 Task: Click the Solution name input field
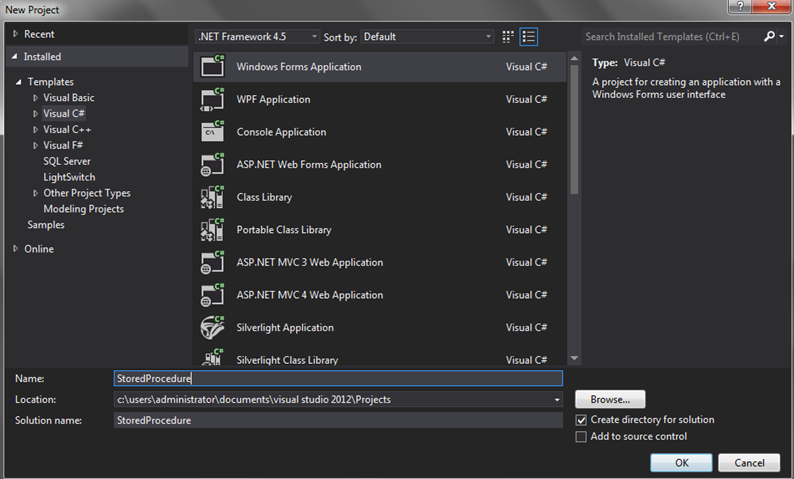tap(338, 420)
